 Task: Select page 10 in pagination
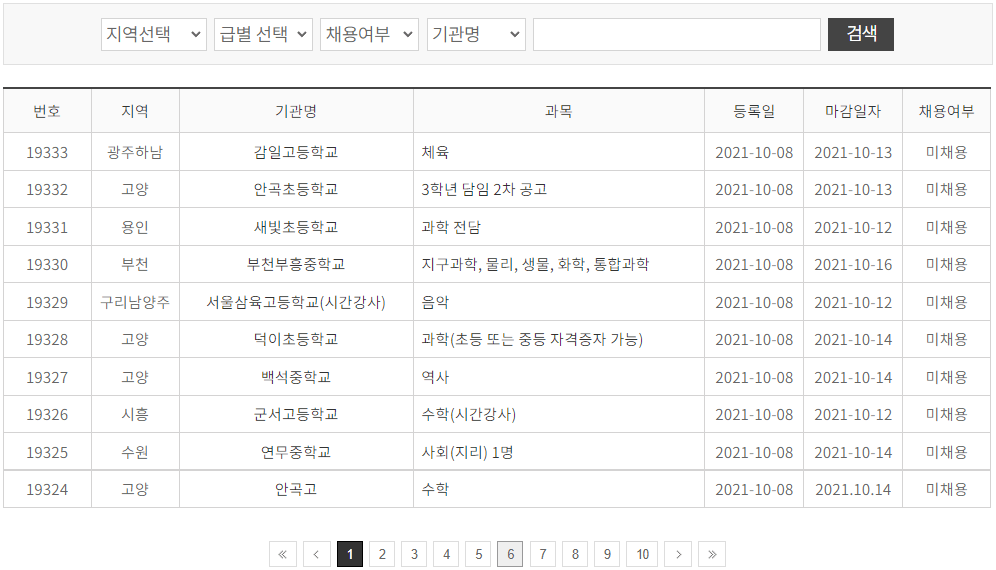pos(642,554)
